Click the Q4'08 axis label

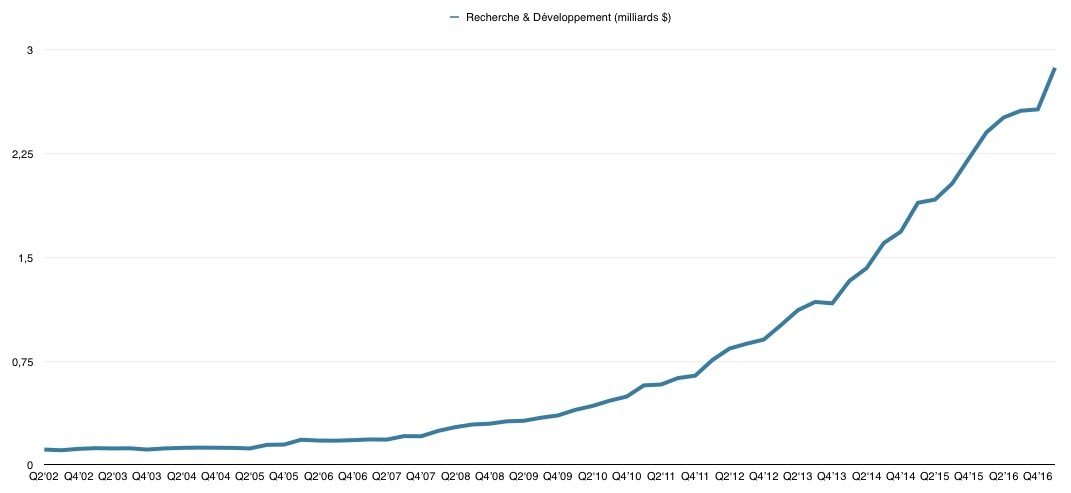[x=490, y=476]
